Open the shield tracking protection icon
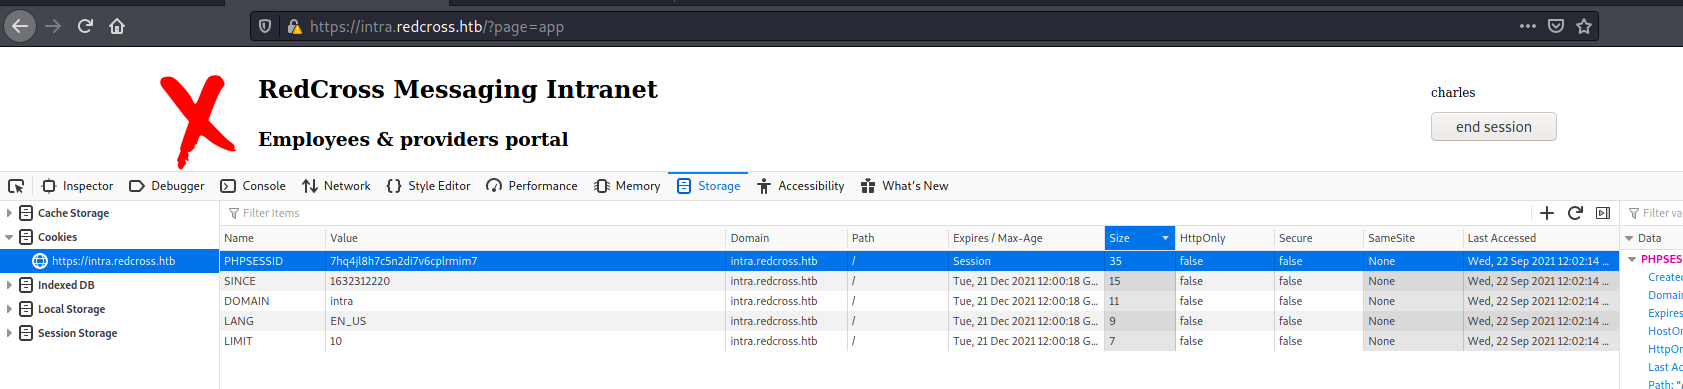Viewport: 1683px width, 389px height. coord(265,26)
